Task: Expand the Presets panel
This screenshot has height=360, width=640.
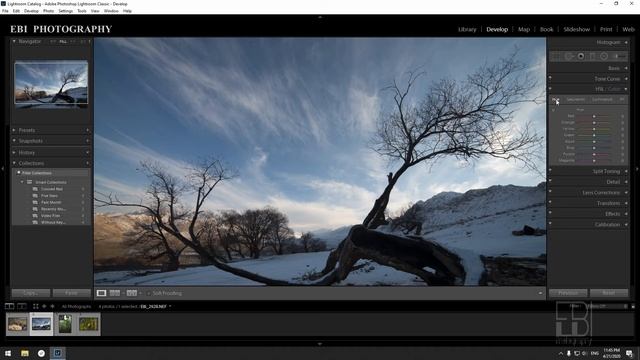Action: tap(14, 130)
